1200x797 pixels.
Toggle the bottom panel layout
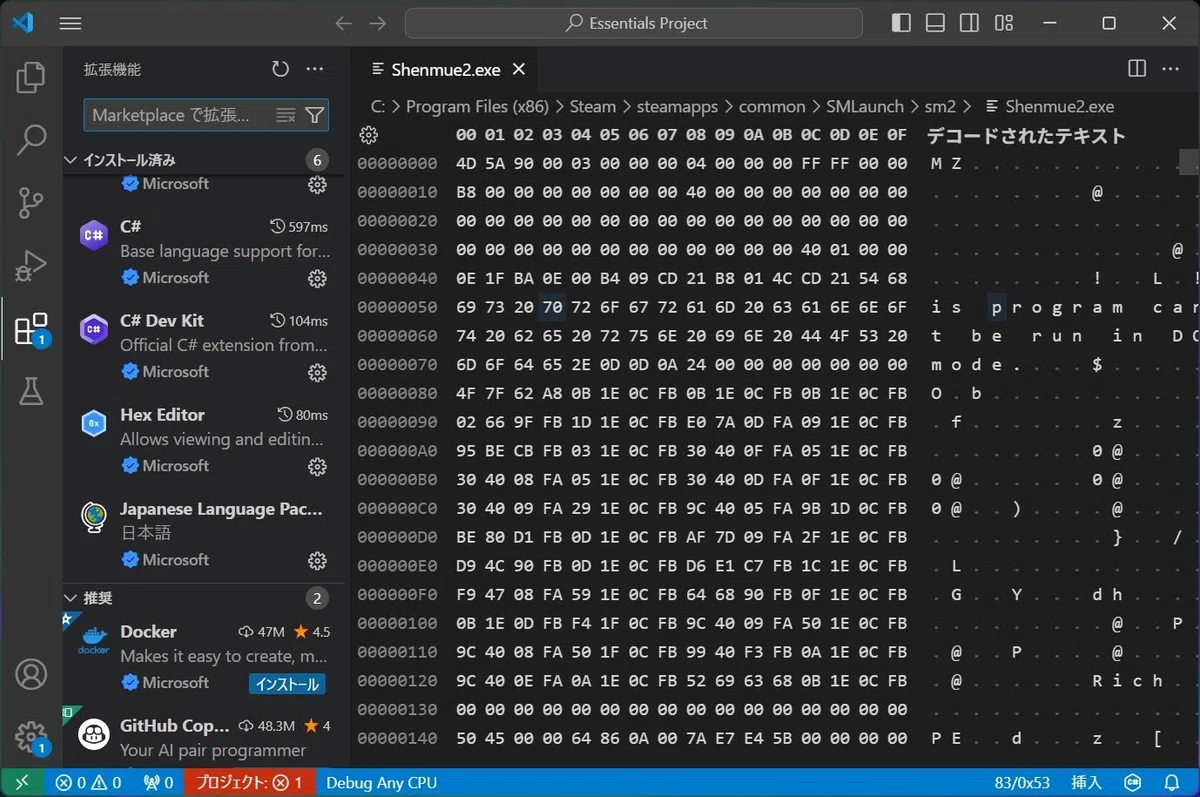click(935, 23)
